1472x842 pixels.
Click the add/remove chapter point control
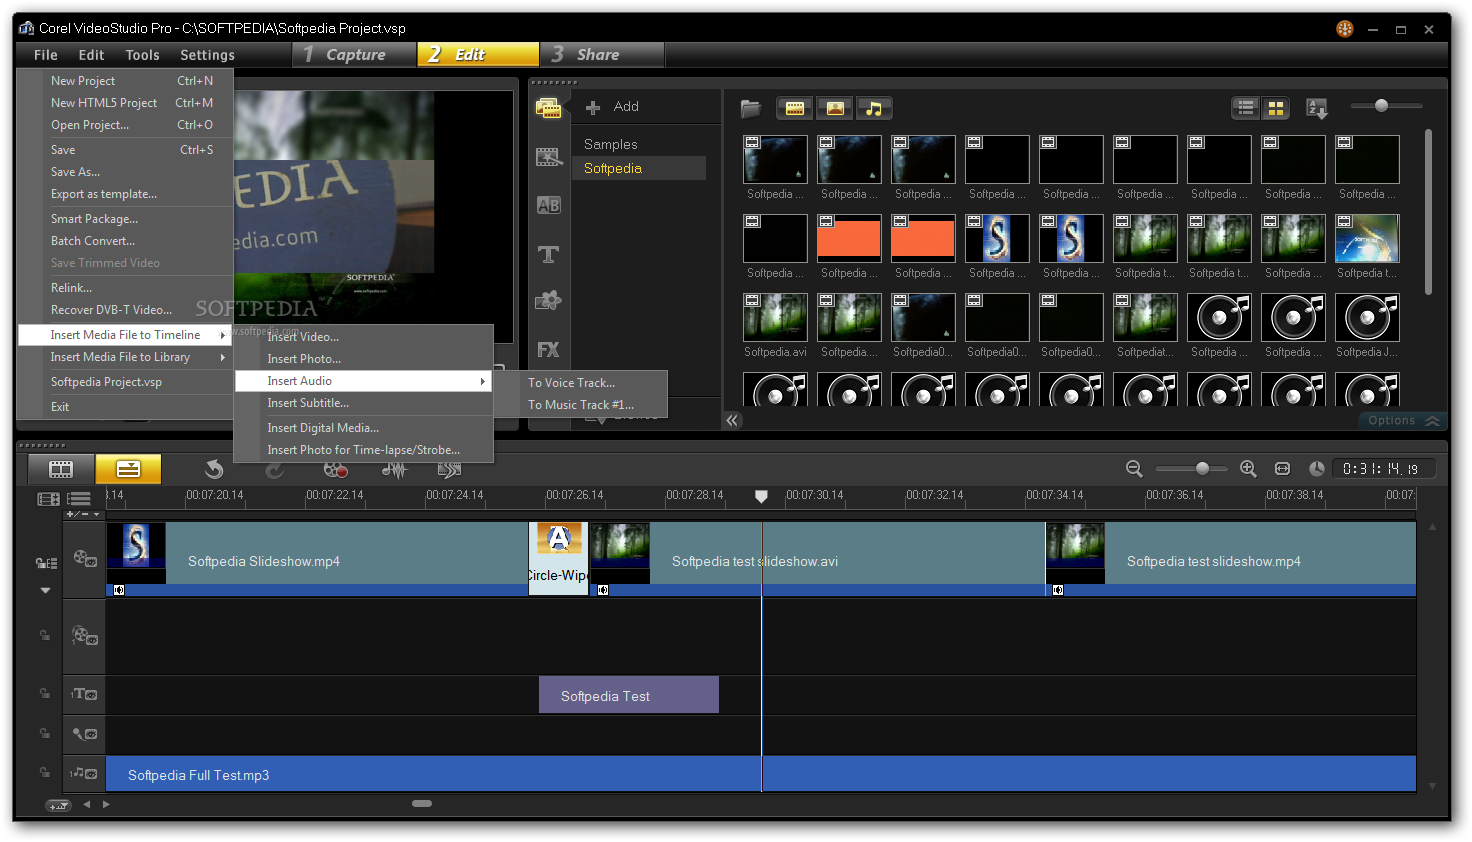point(83,514)
